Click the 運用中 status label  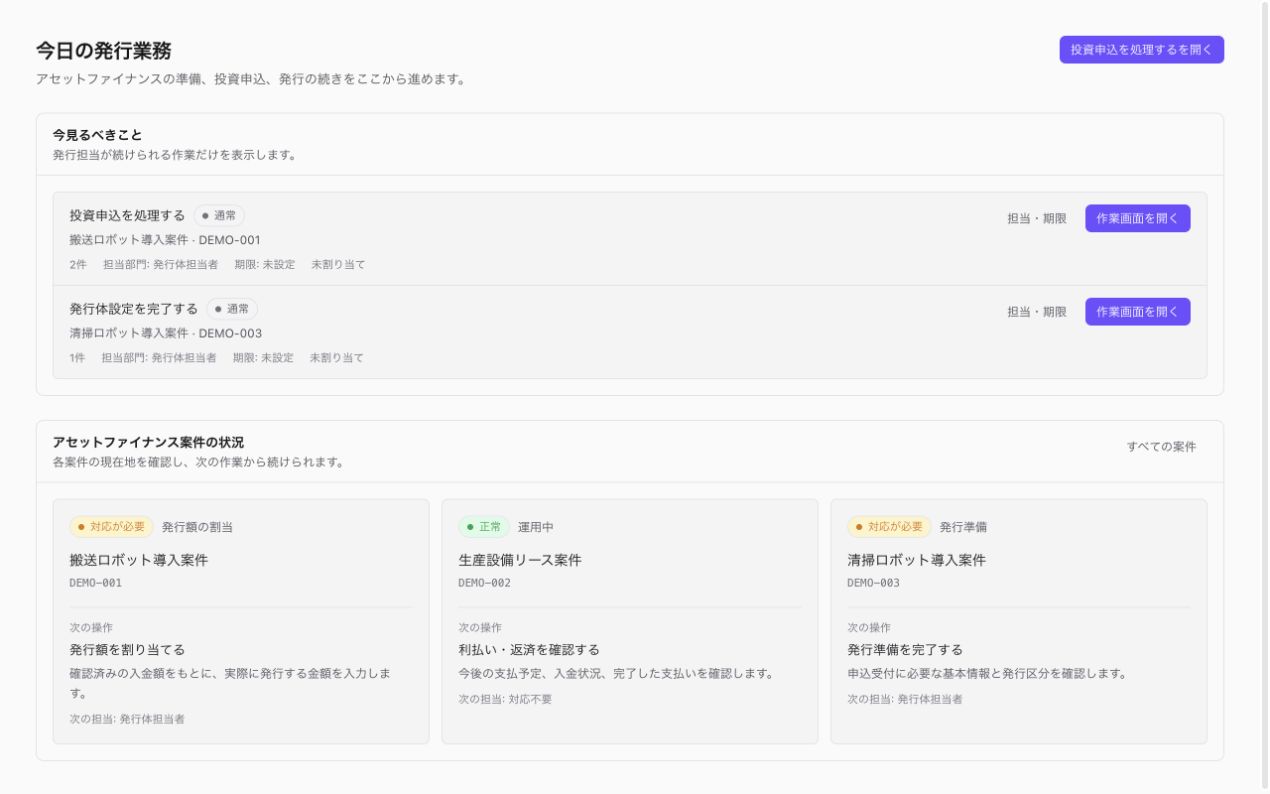(x=536, y=527)
